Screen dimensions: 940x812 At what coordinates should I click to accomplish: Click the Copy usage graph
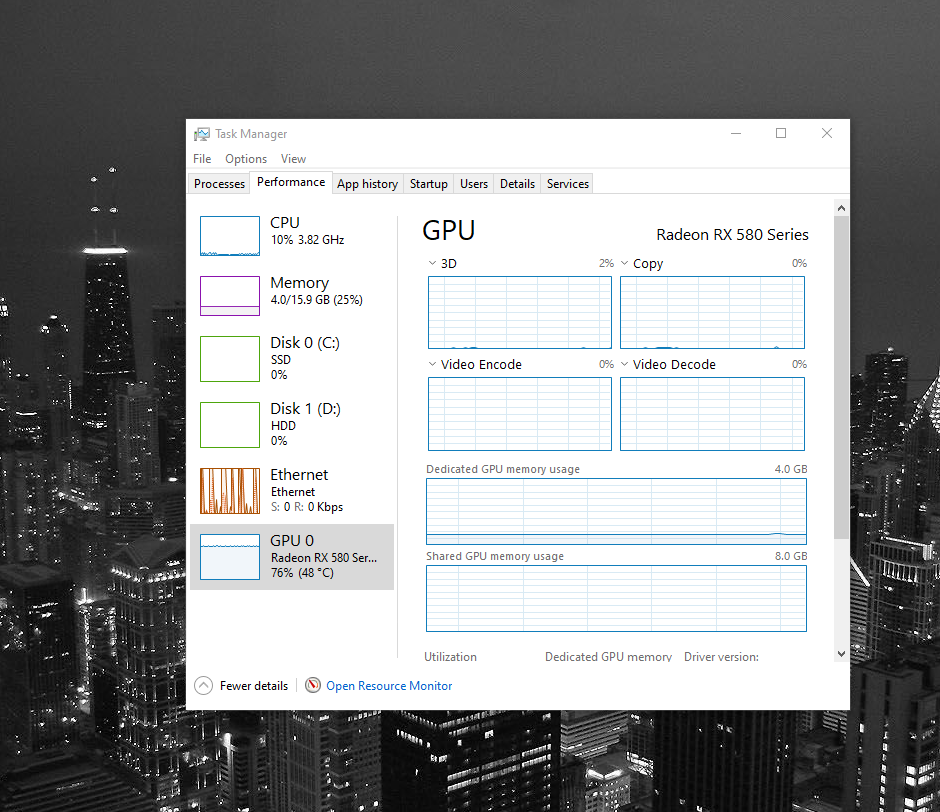click(712, 312)
